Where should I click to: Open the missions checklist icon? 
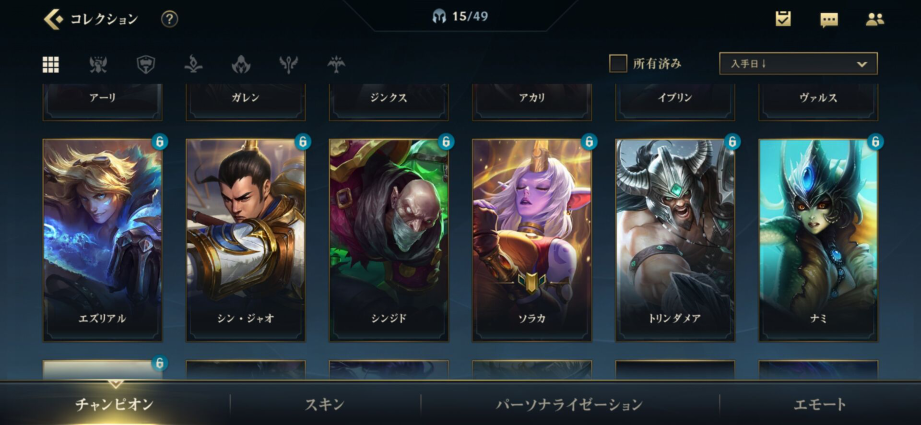pos(783,19)
